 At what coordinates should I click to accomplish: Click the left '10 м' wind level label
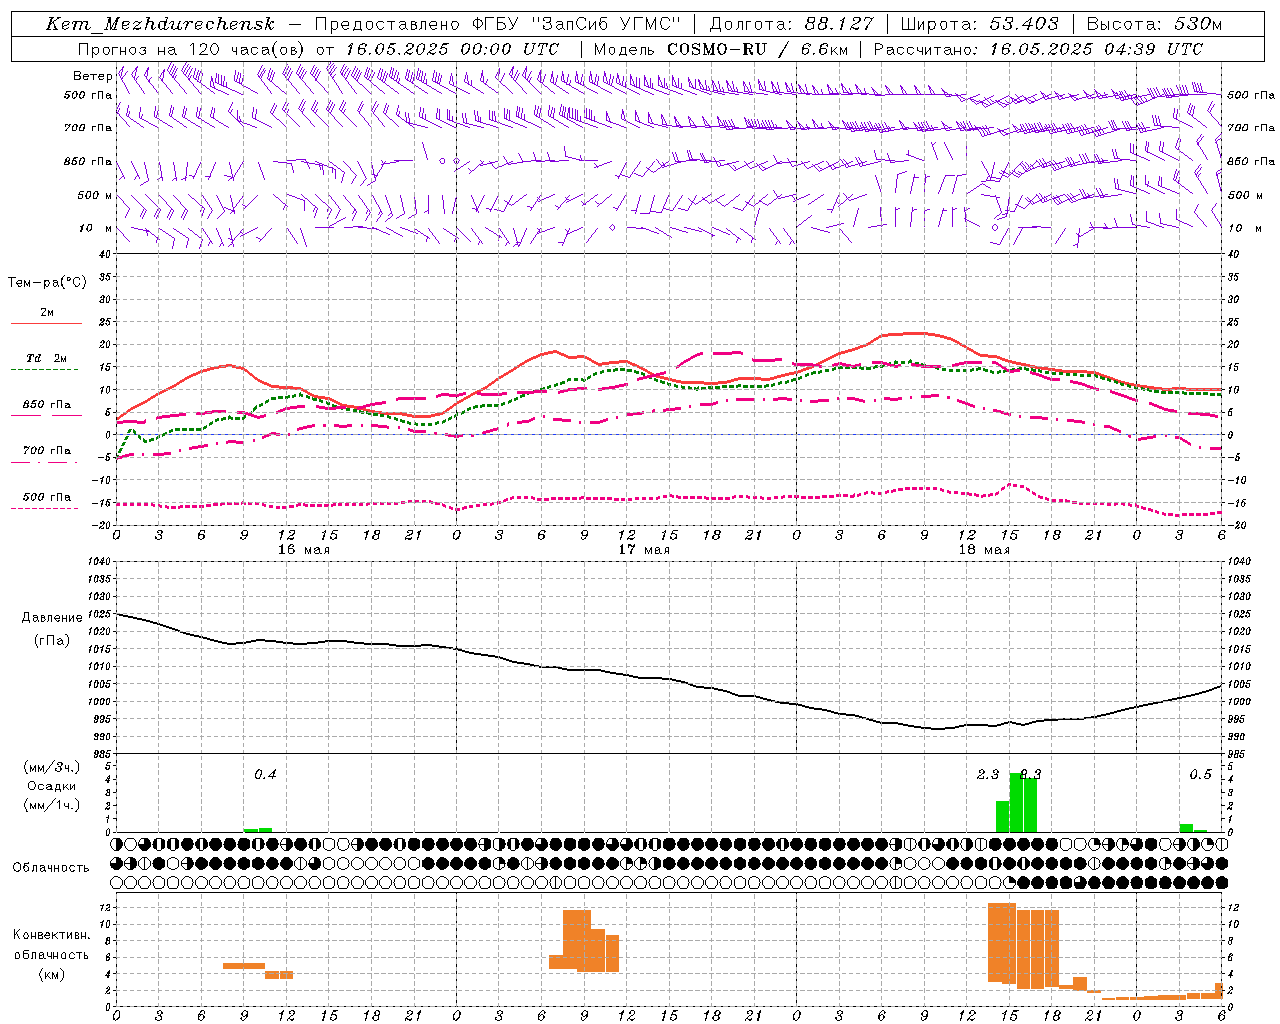point(95,228)
